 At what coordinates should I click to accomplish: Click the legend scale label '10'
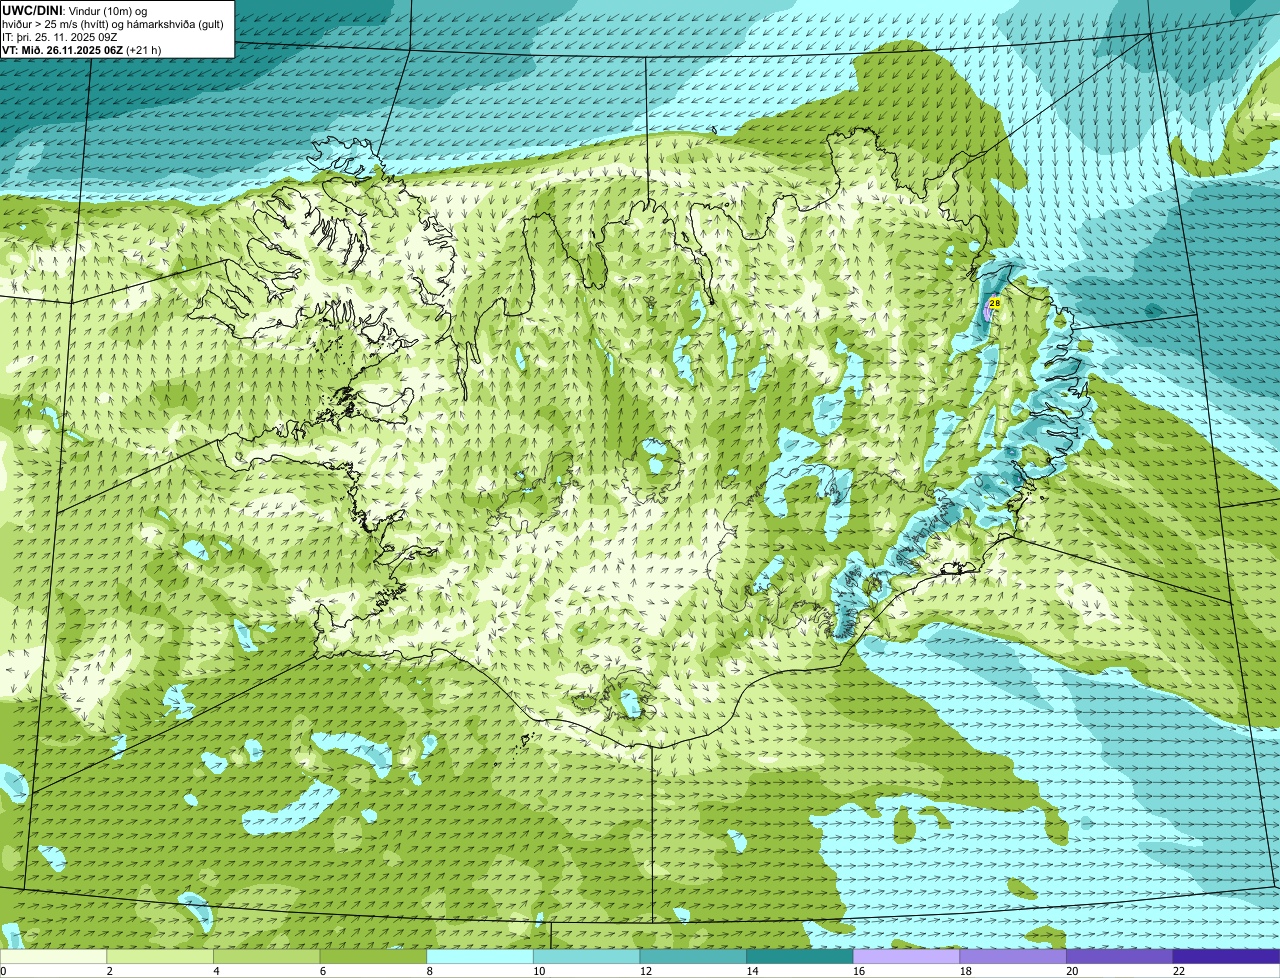point(539,971)
